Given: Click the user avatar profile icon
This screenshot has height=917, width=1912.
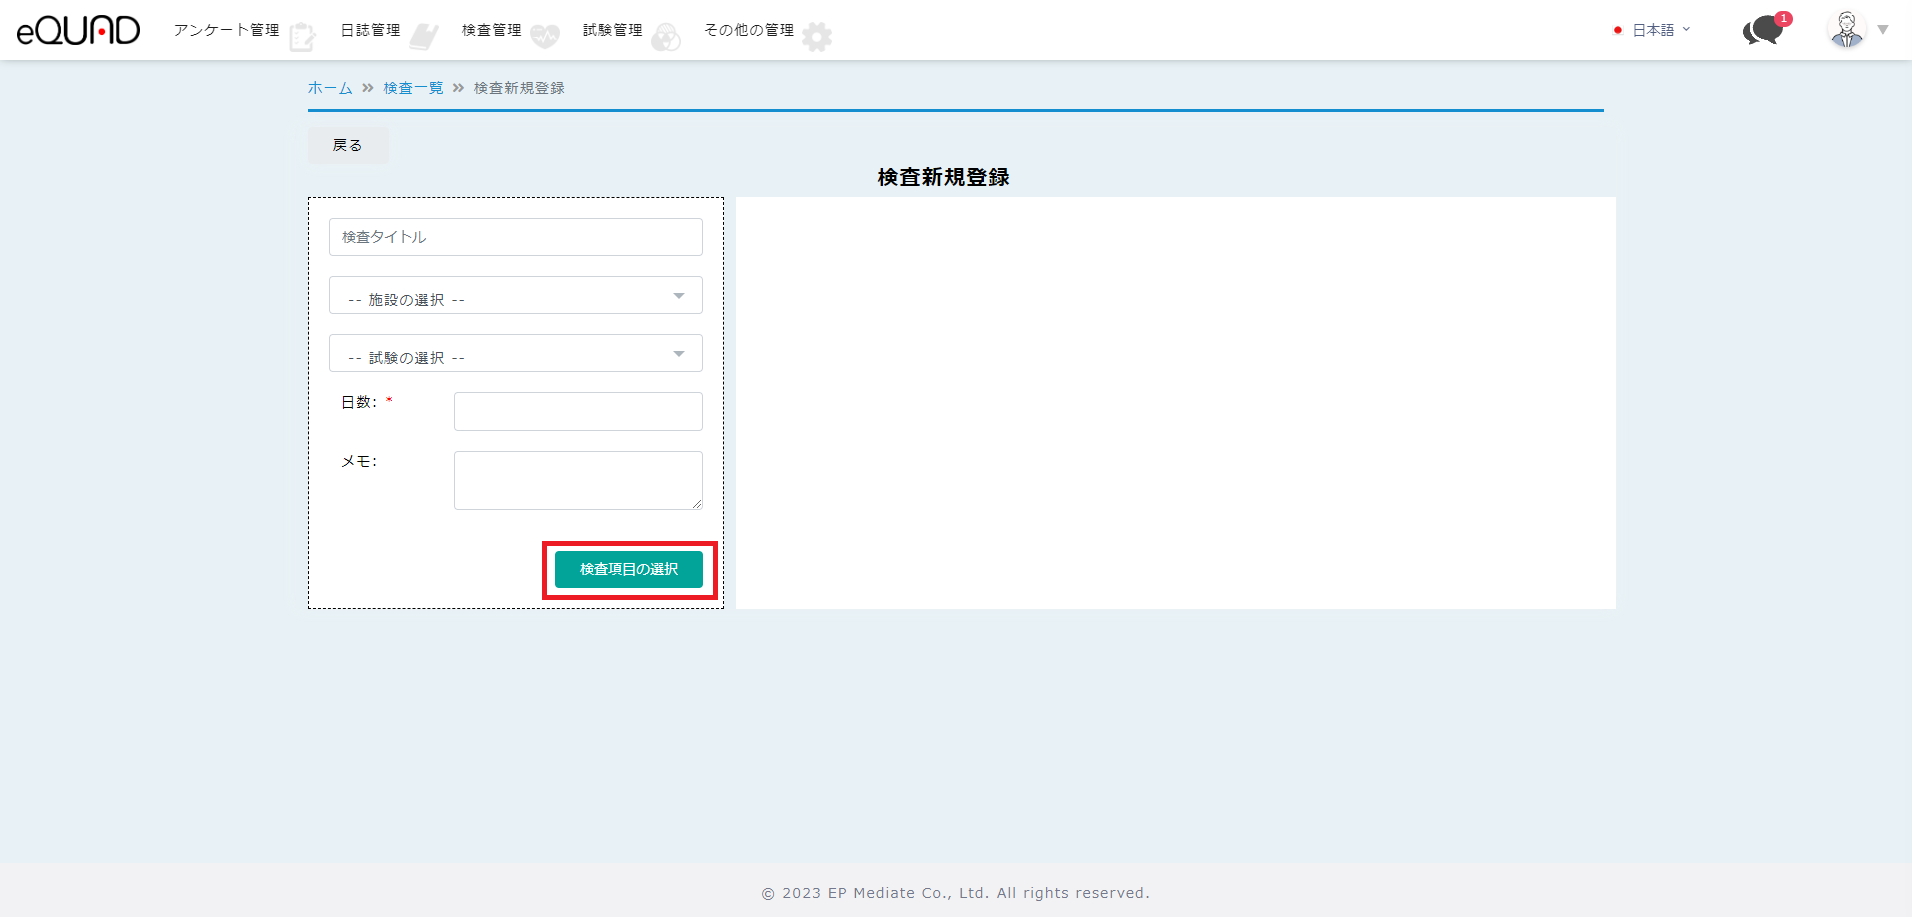Looking at the screenshot, I should pyautogui.click(x=1846, y=30).
